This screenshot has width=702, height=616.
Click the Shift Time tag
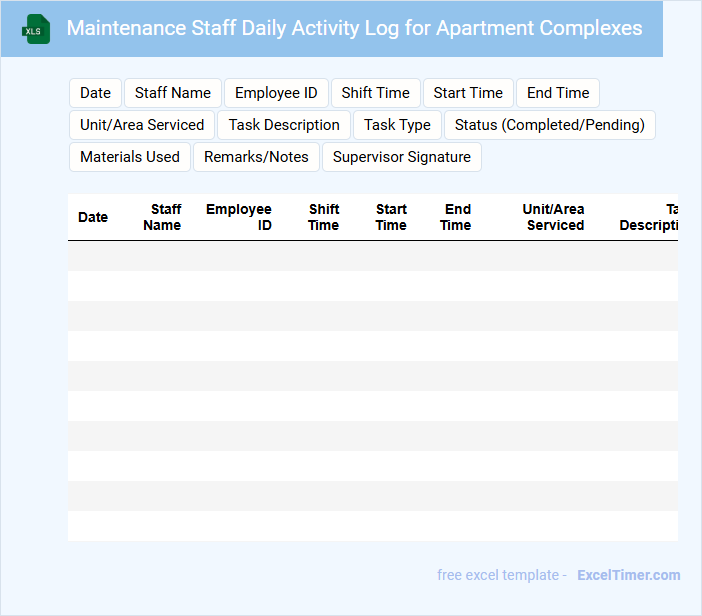click(375, 93)
